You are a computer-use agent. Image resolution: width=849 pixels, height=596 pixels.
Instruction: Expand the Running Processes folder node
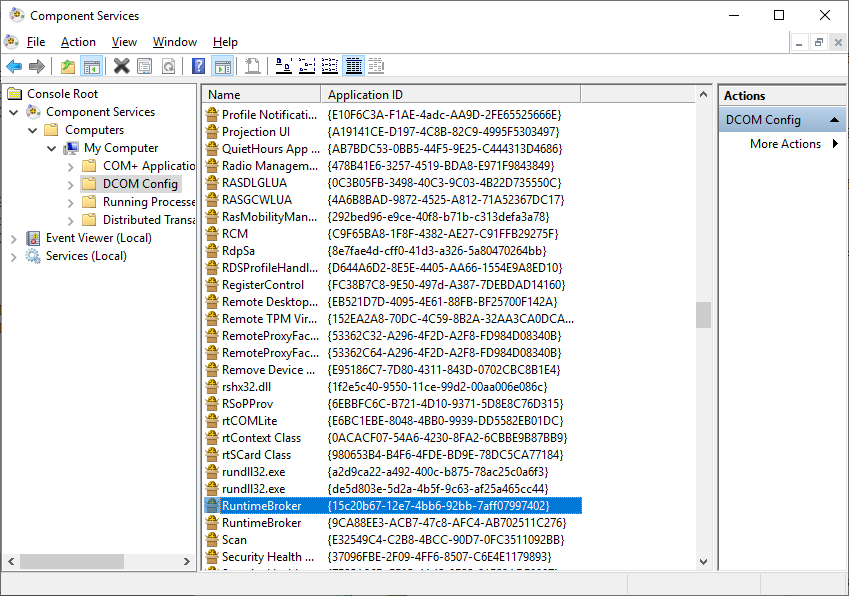(70, 203)
